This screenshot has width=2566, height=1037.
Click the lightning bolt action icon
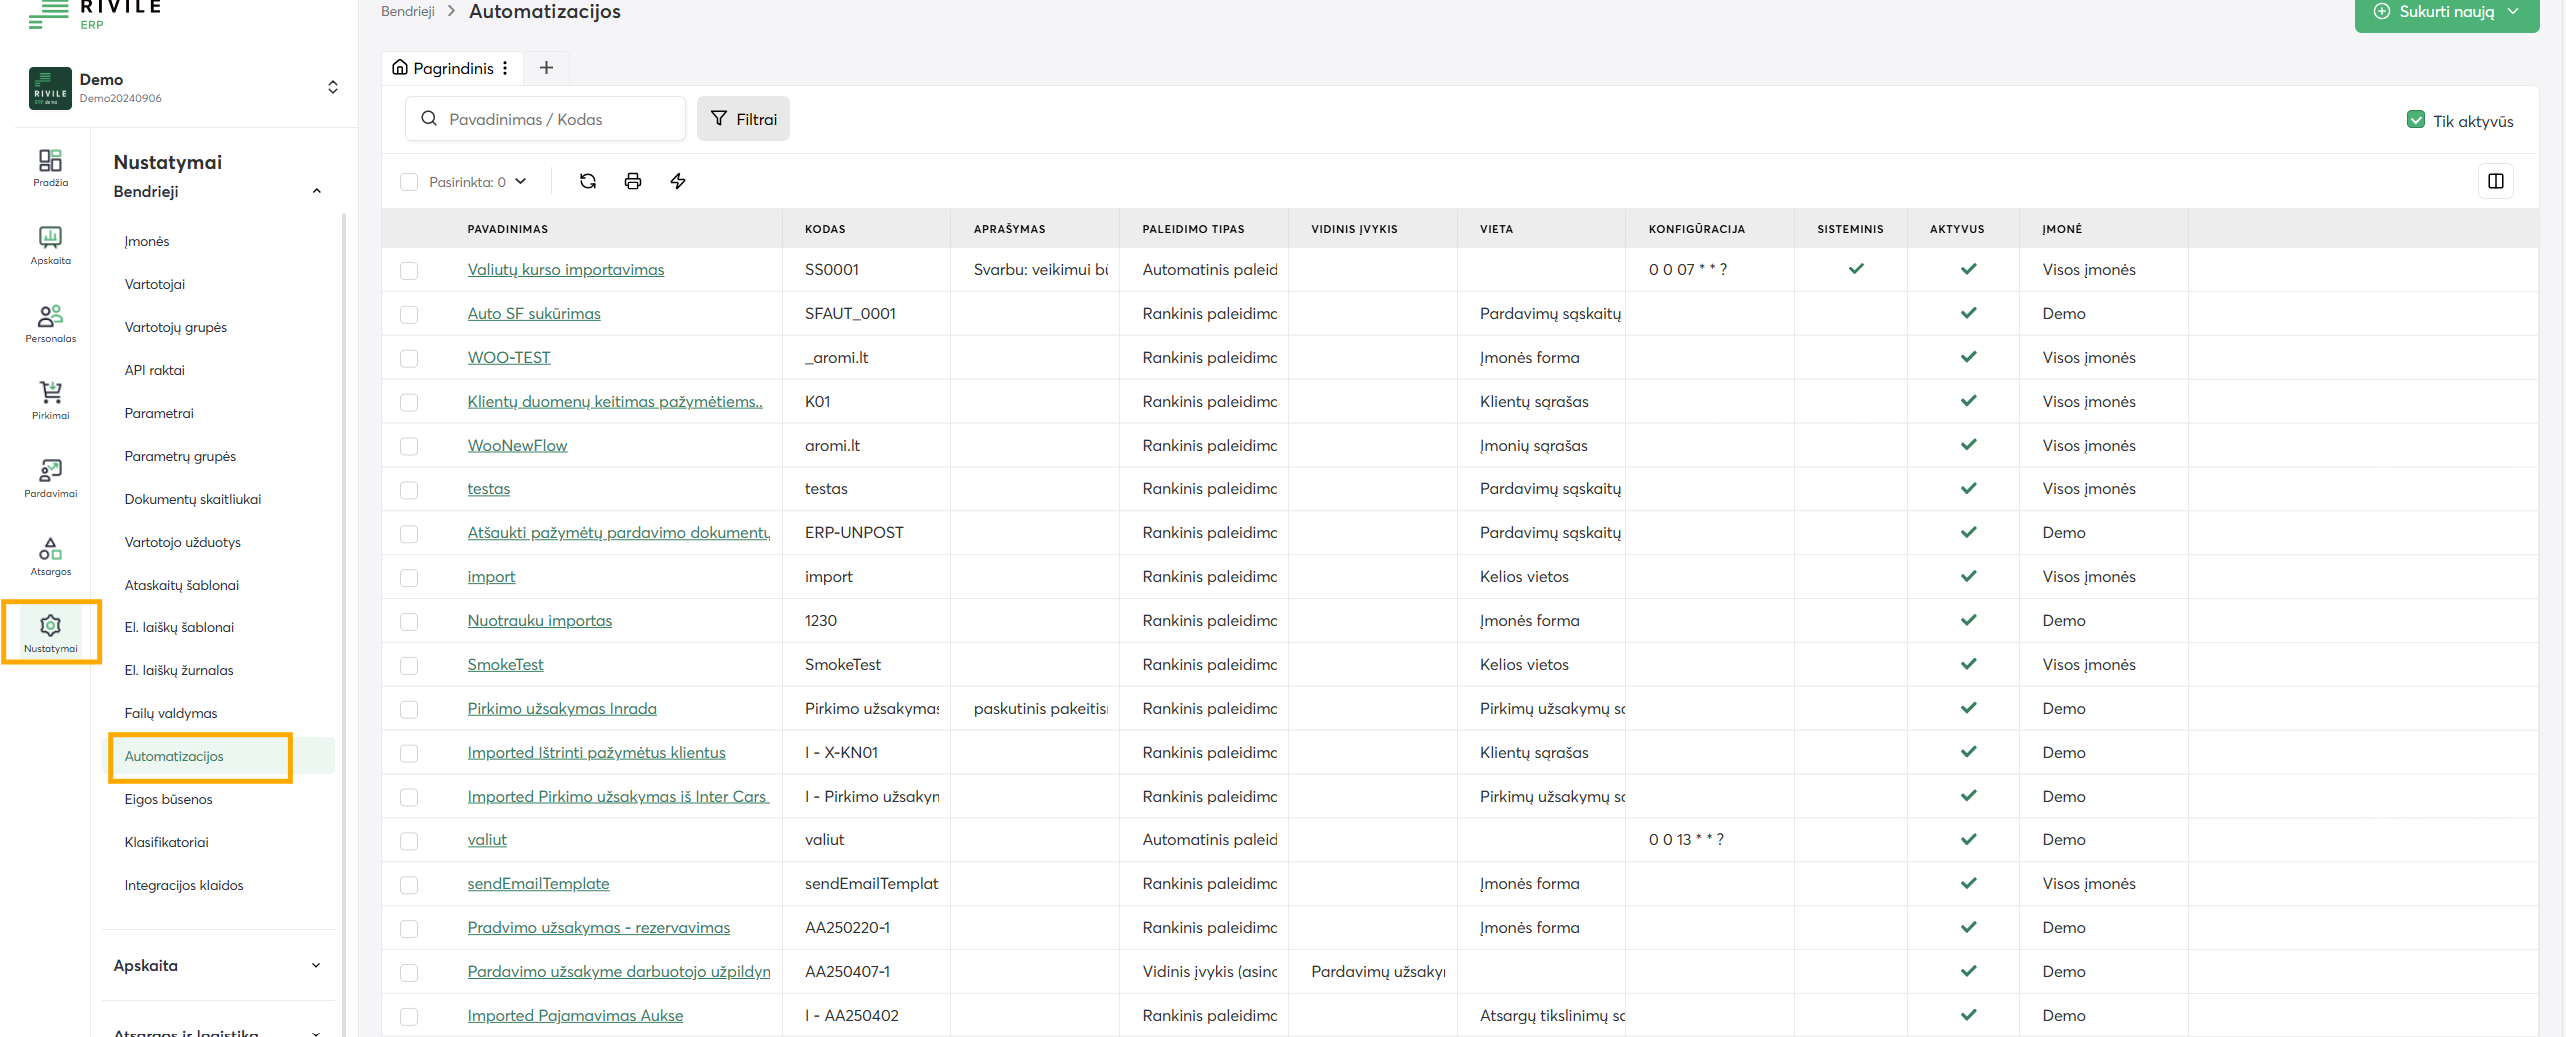[678, 181]
